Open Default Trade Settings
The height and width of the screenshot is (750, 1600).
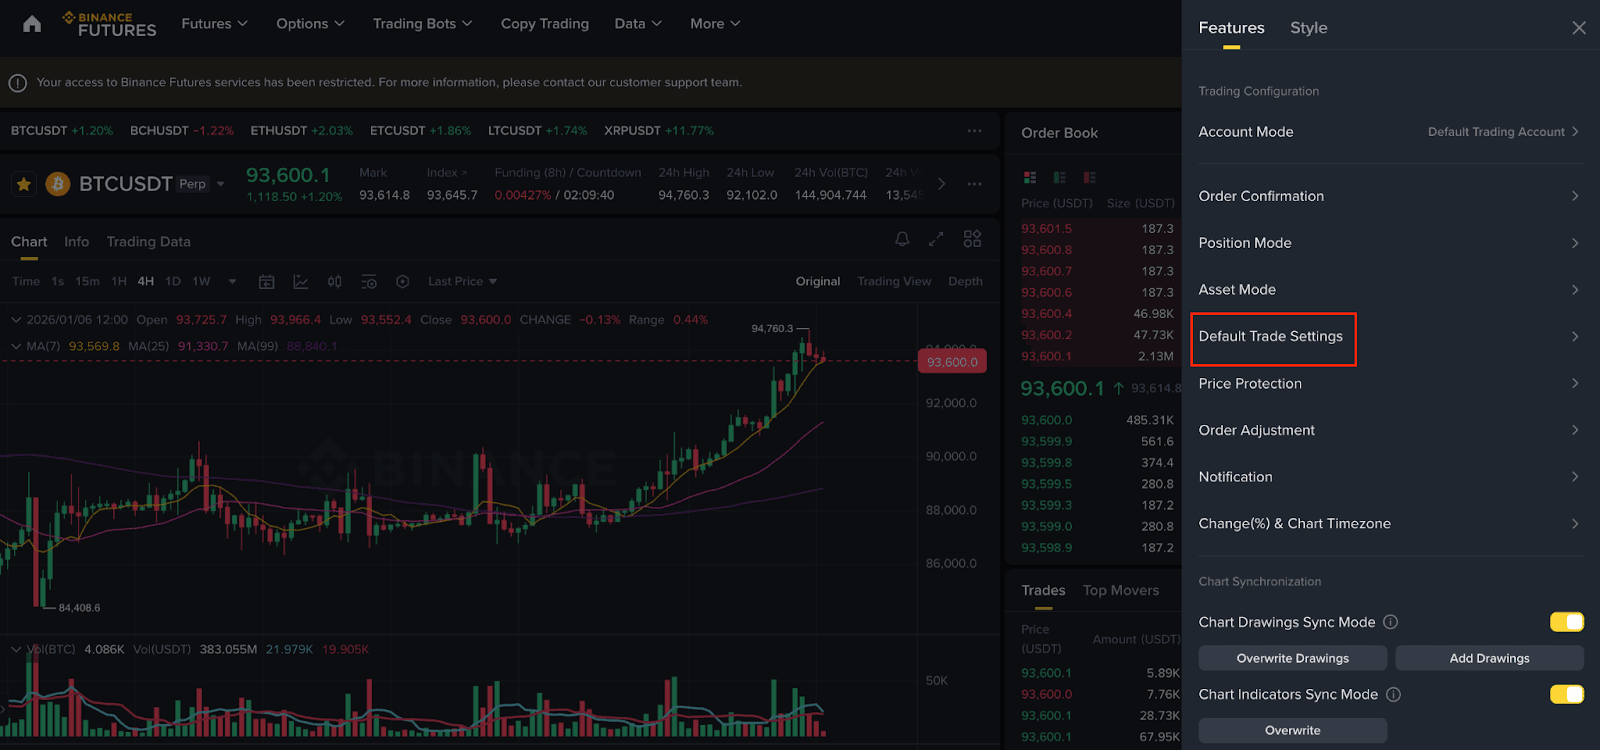tap(1390, 337)
